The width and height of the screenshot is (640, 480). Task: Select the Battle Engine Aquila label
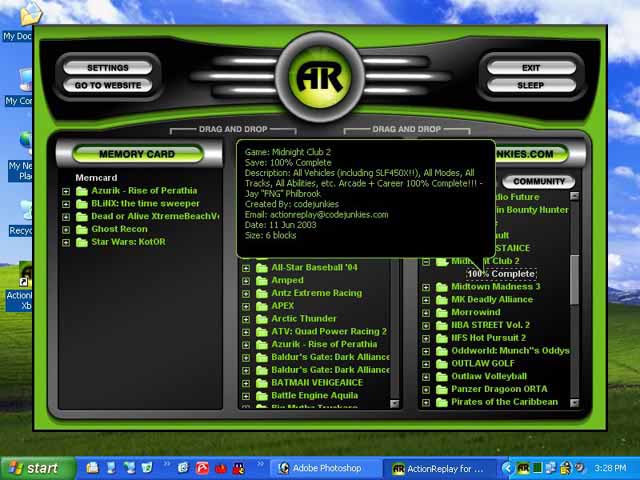(315, 396)
